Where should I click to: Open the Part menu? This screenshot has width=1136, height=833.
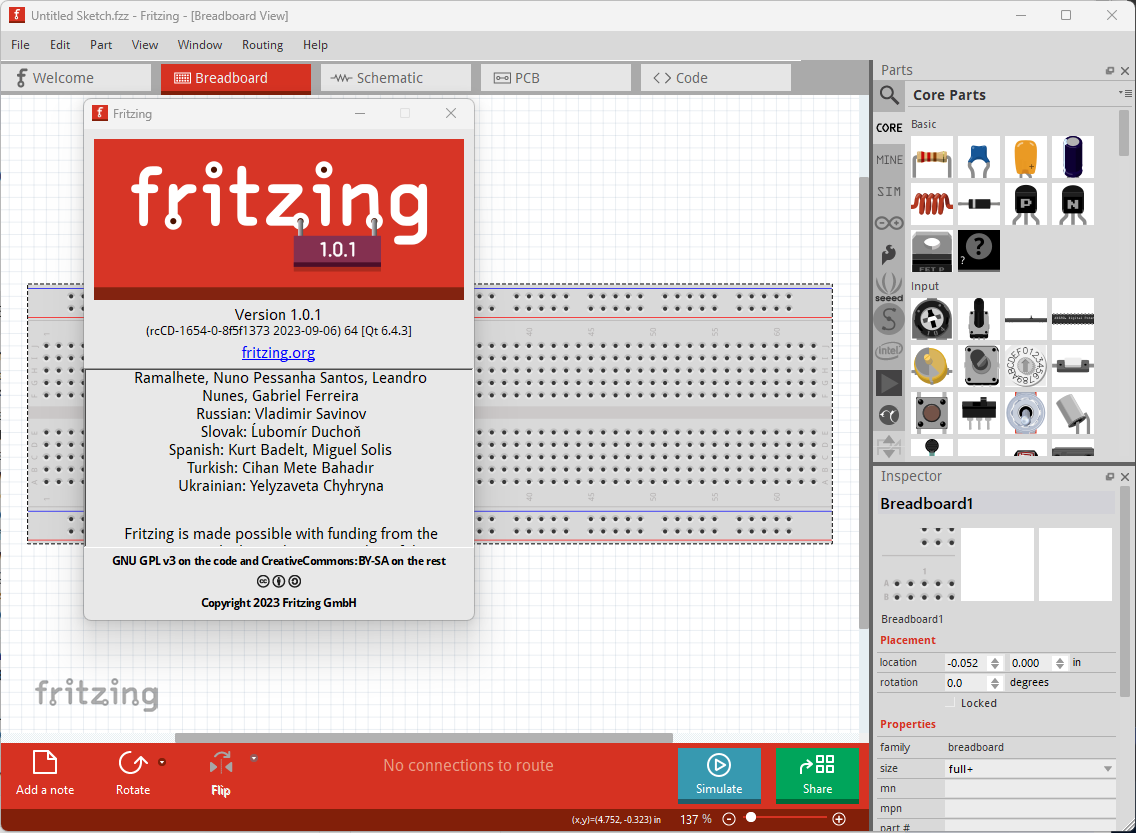tap(101, 45)
